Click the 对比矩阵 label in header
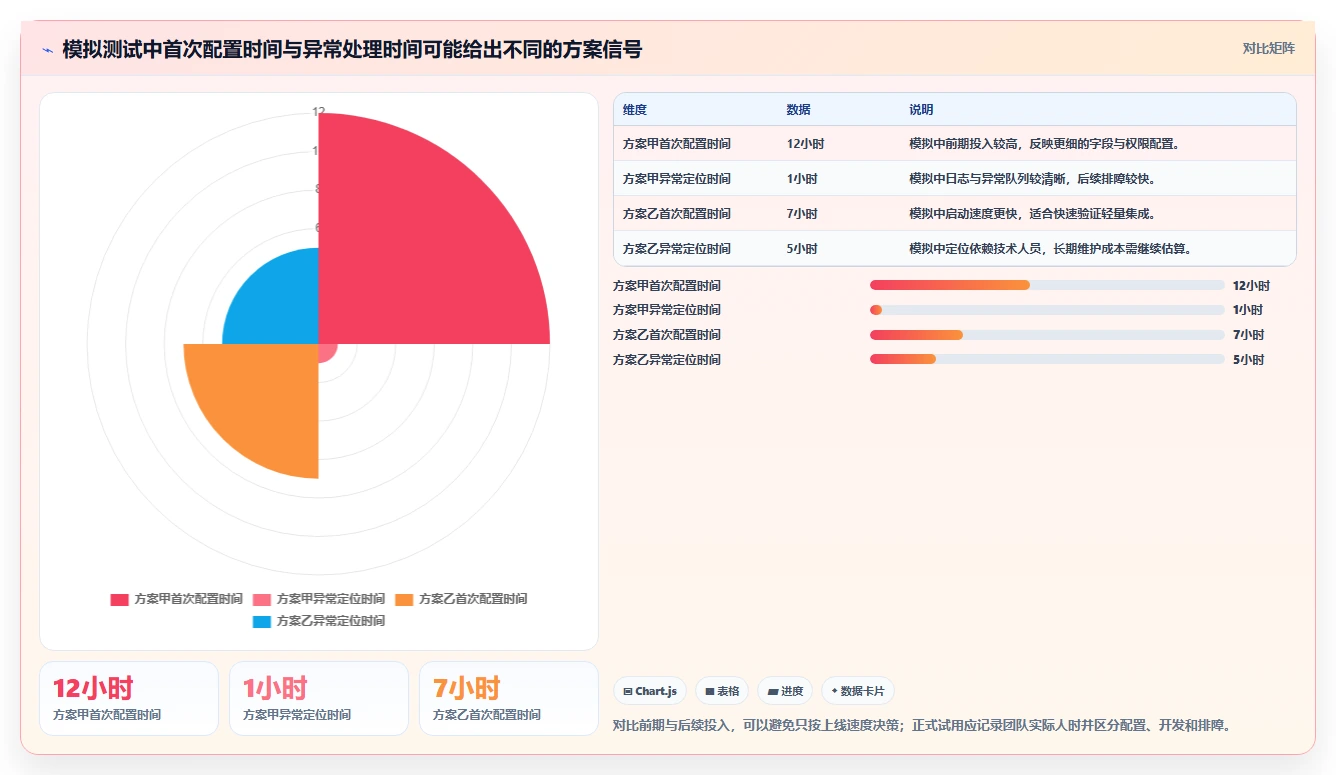 [x=1268, y=48]
